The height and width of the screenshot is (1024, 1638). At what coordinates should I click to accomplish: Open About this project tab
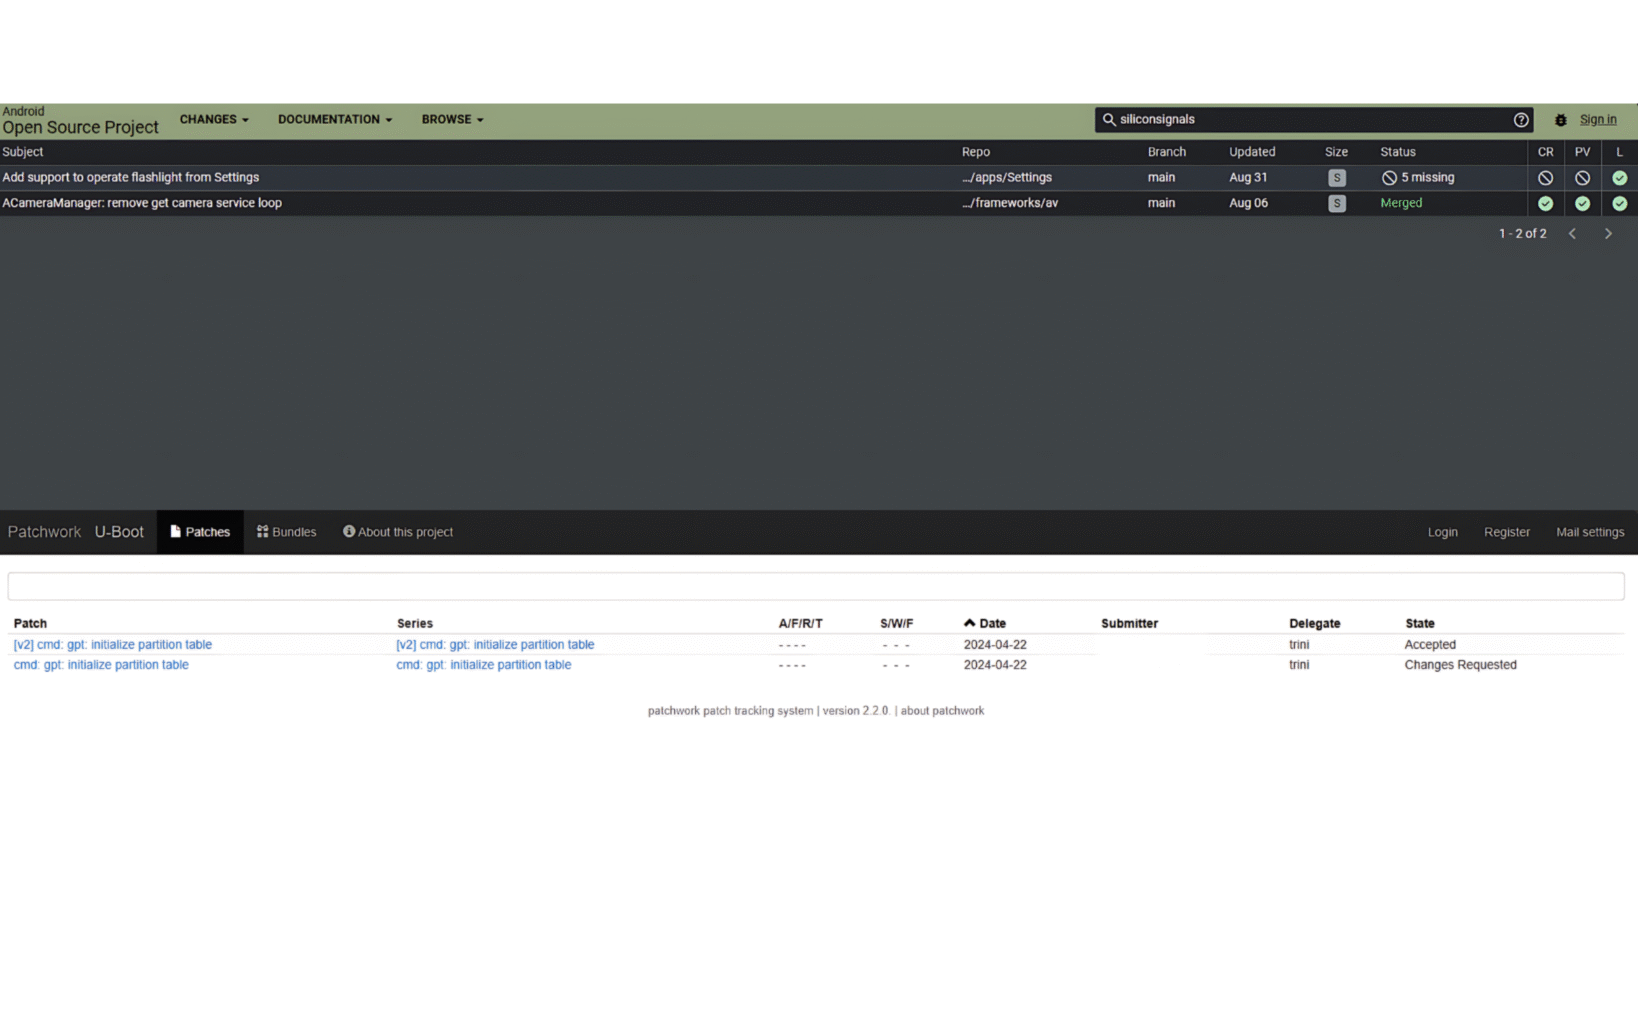click(x=398, y=532)
